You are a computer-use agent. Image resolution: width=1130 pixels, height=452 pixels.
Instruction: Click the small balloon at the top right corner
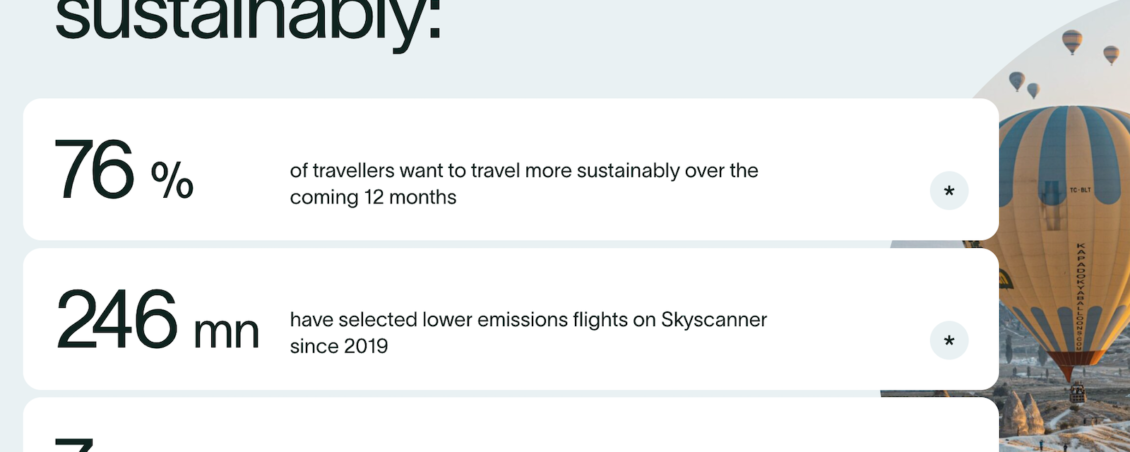1111,55
